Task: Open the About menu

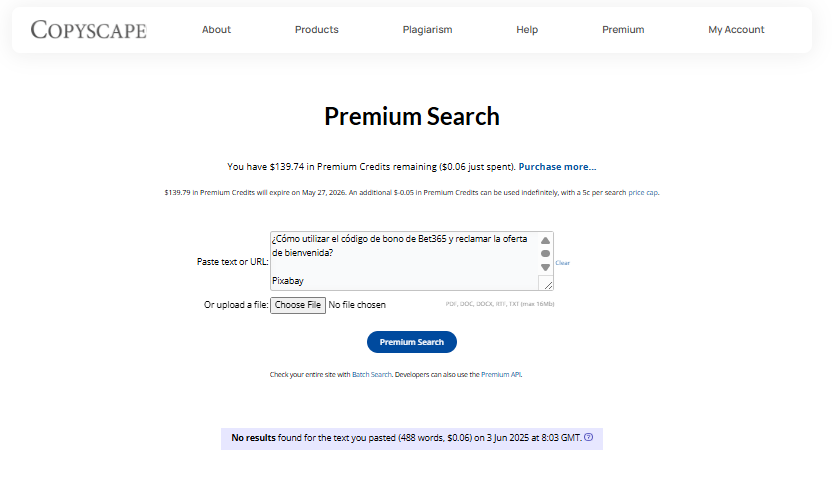Action: point(216,30)
